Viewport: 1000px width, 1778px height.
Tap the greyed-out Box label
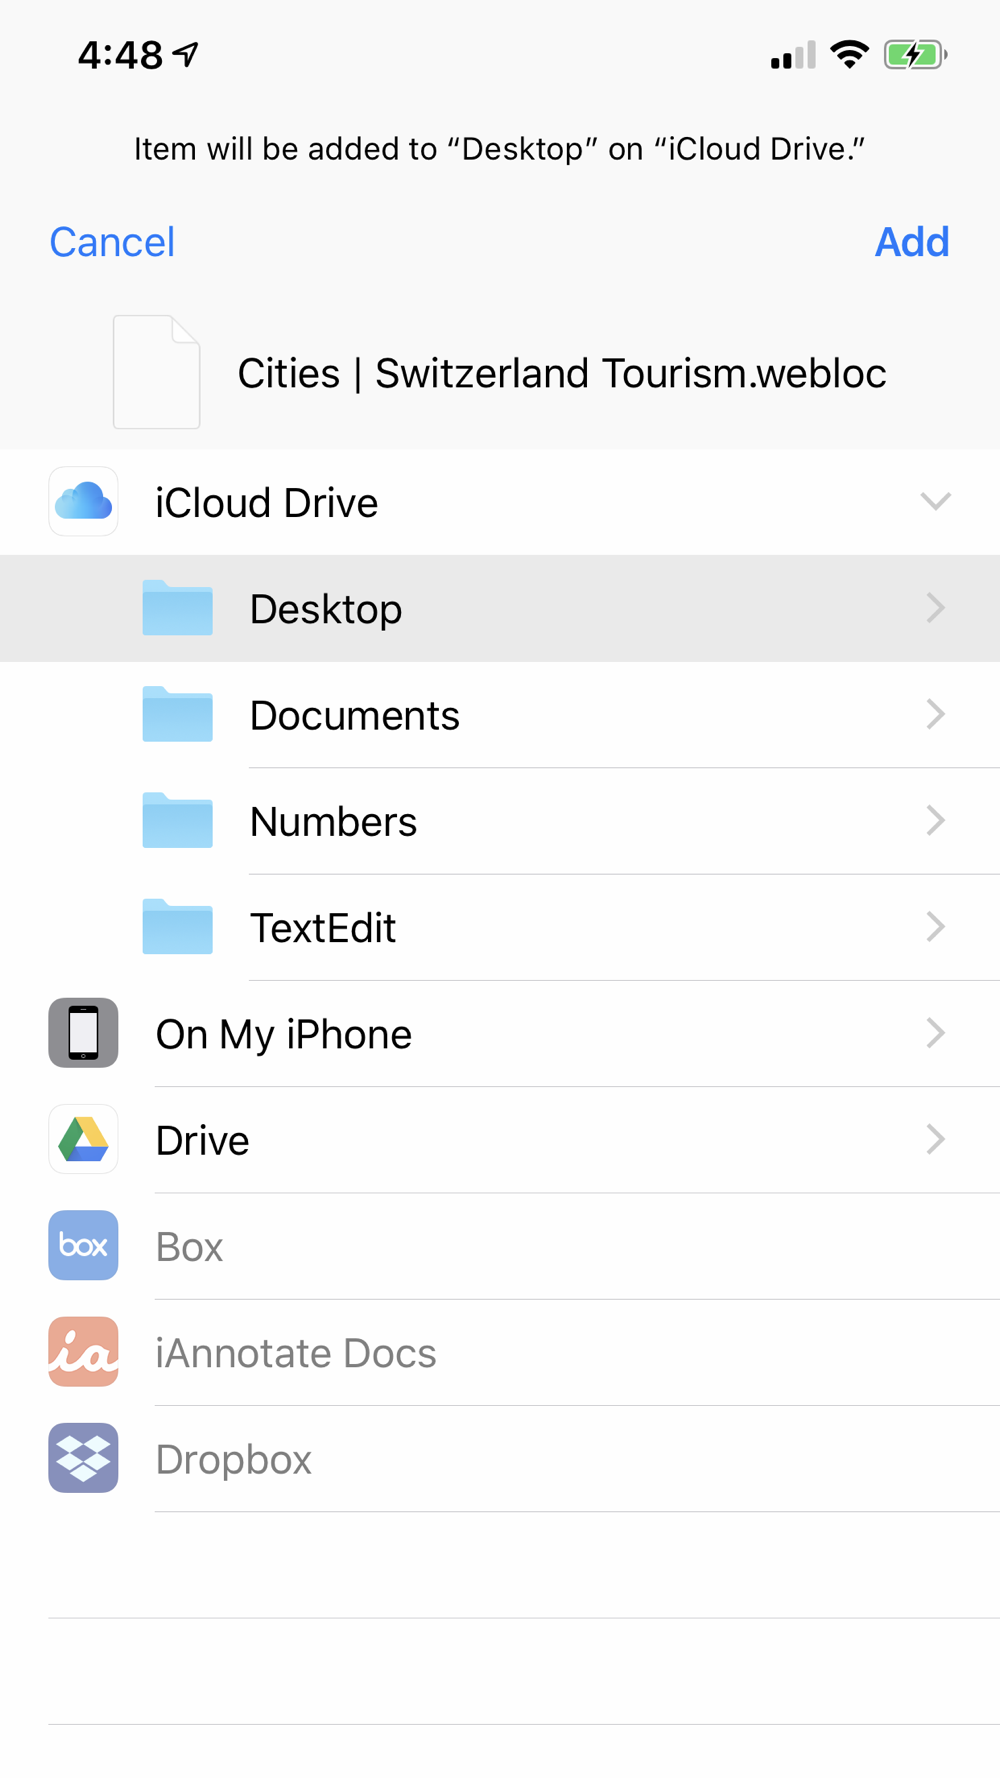[x=189, y=1247]
